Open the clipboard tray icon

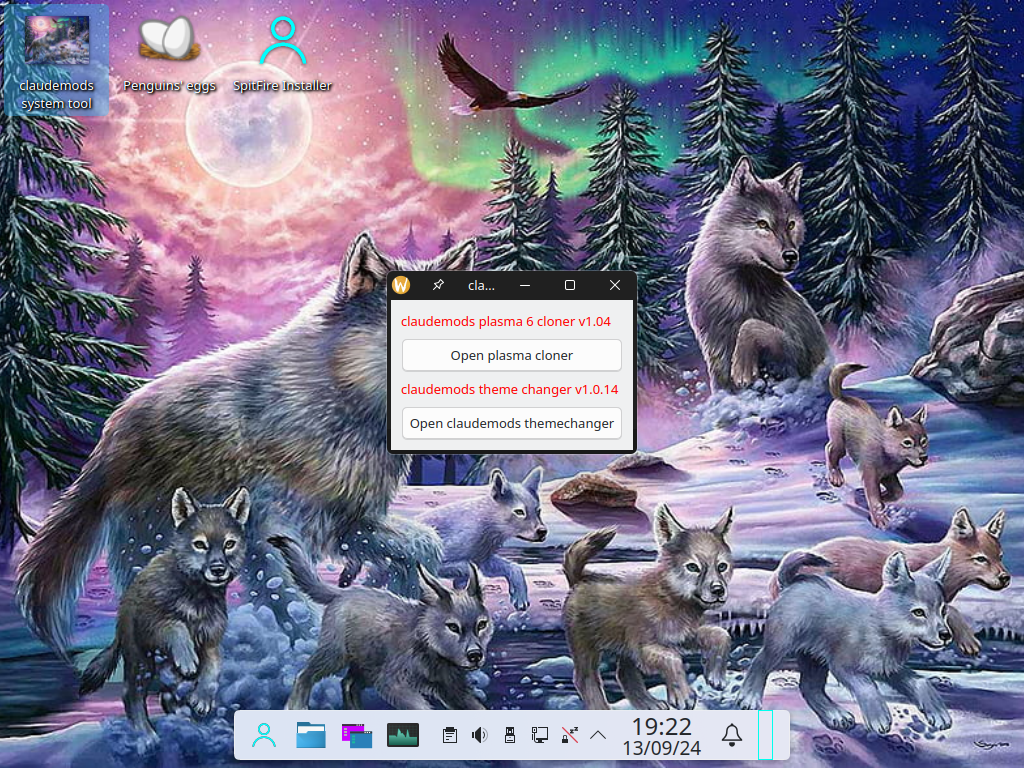coord(449,735)
